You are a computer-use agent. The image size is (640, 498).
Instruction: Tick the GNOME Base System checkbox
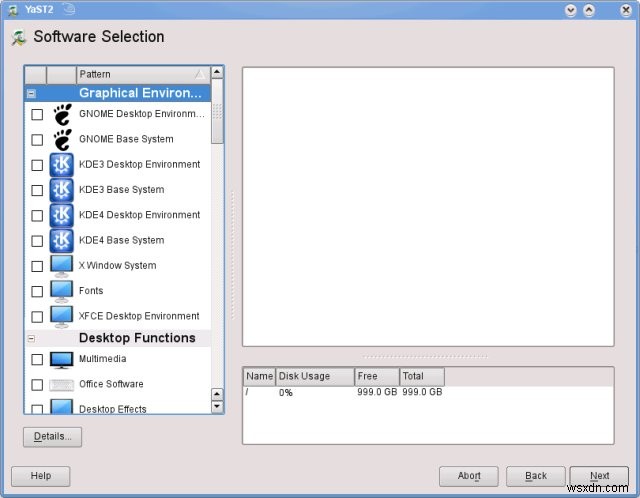coord(37,140)
